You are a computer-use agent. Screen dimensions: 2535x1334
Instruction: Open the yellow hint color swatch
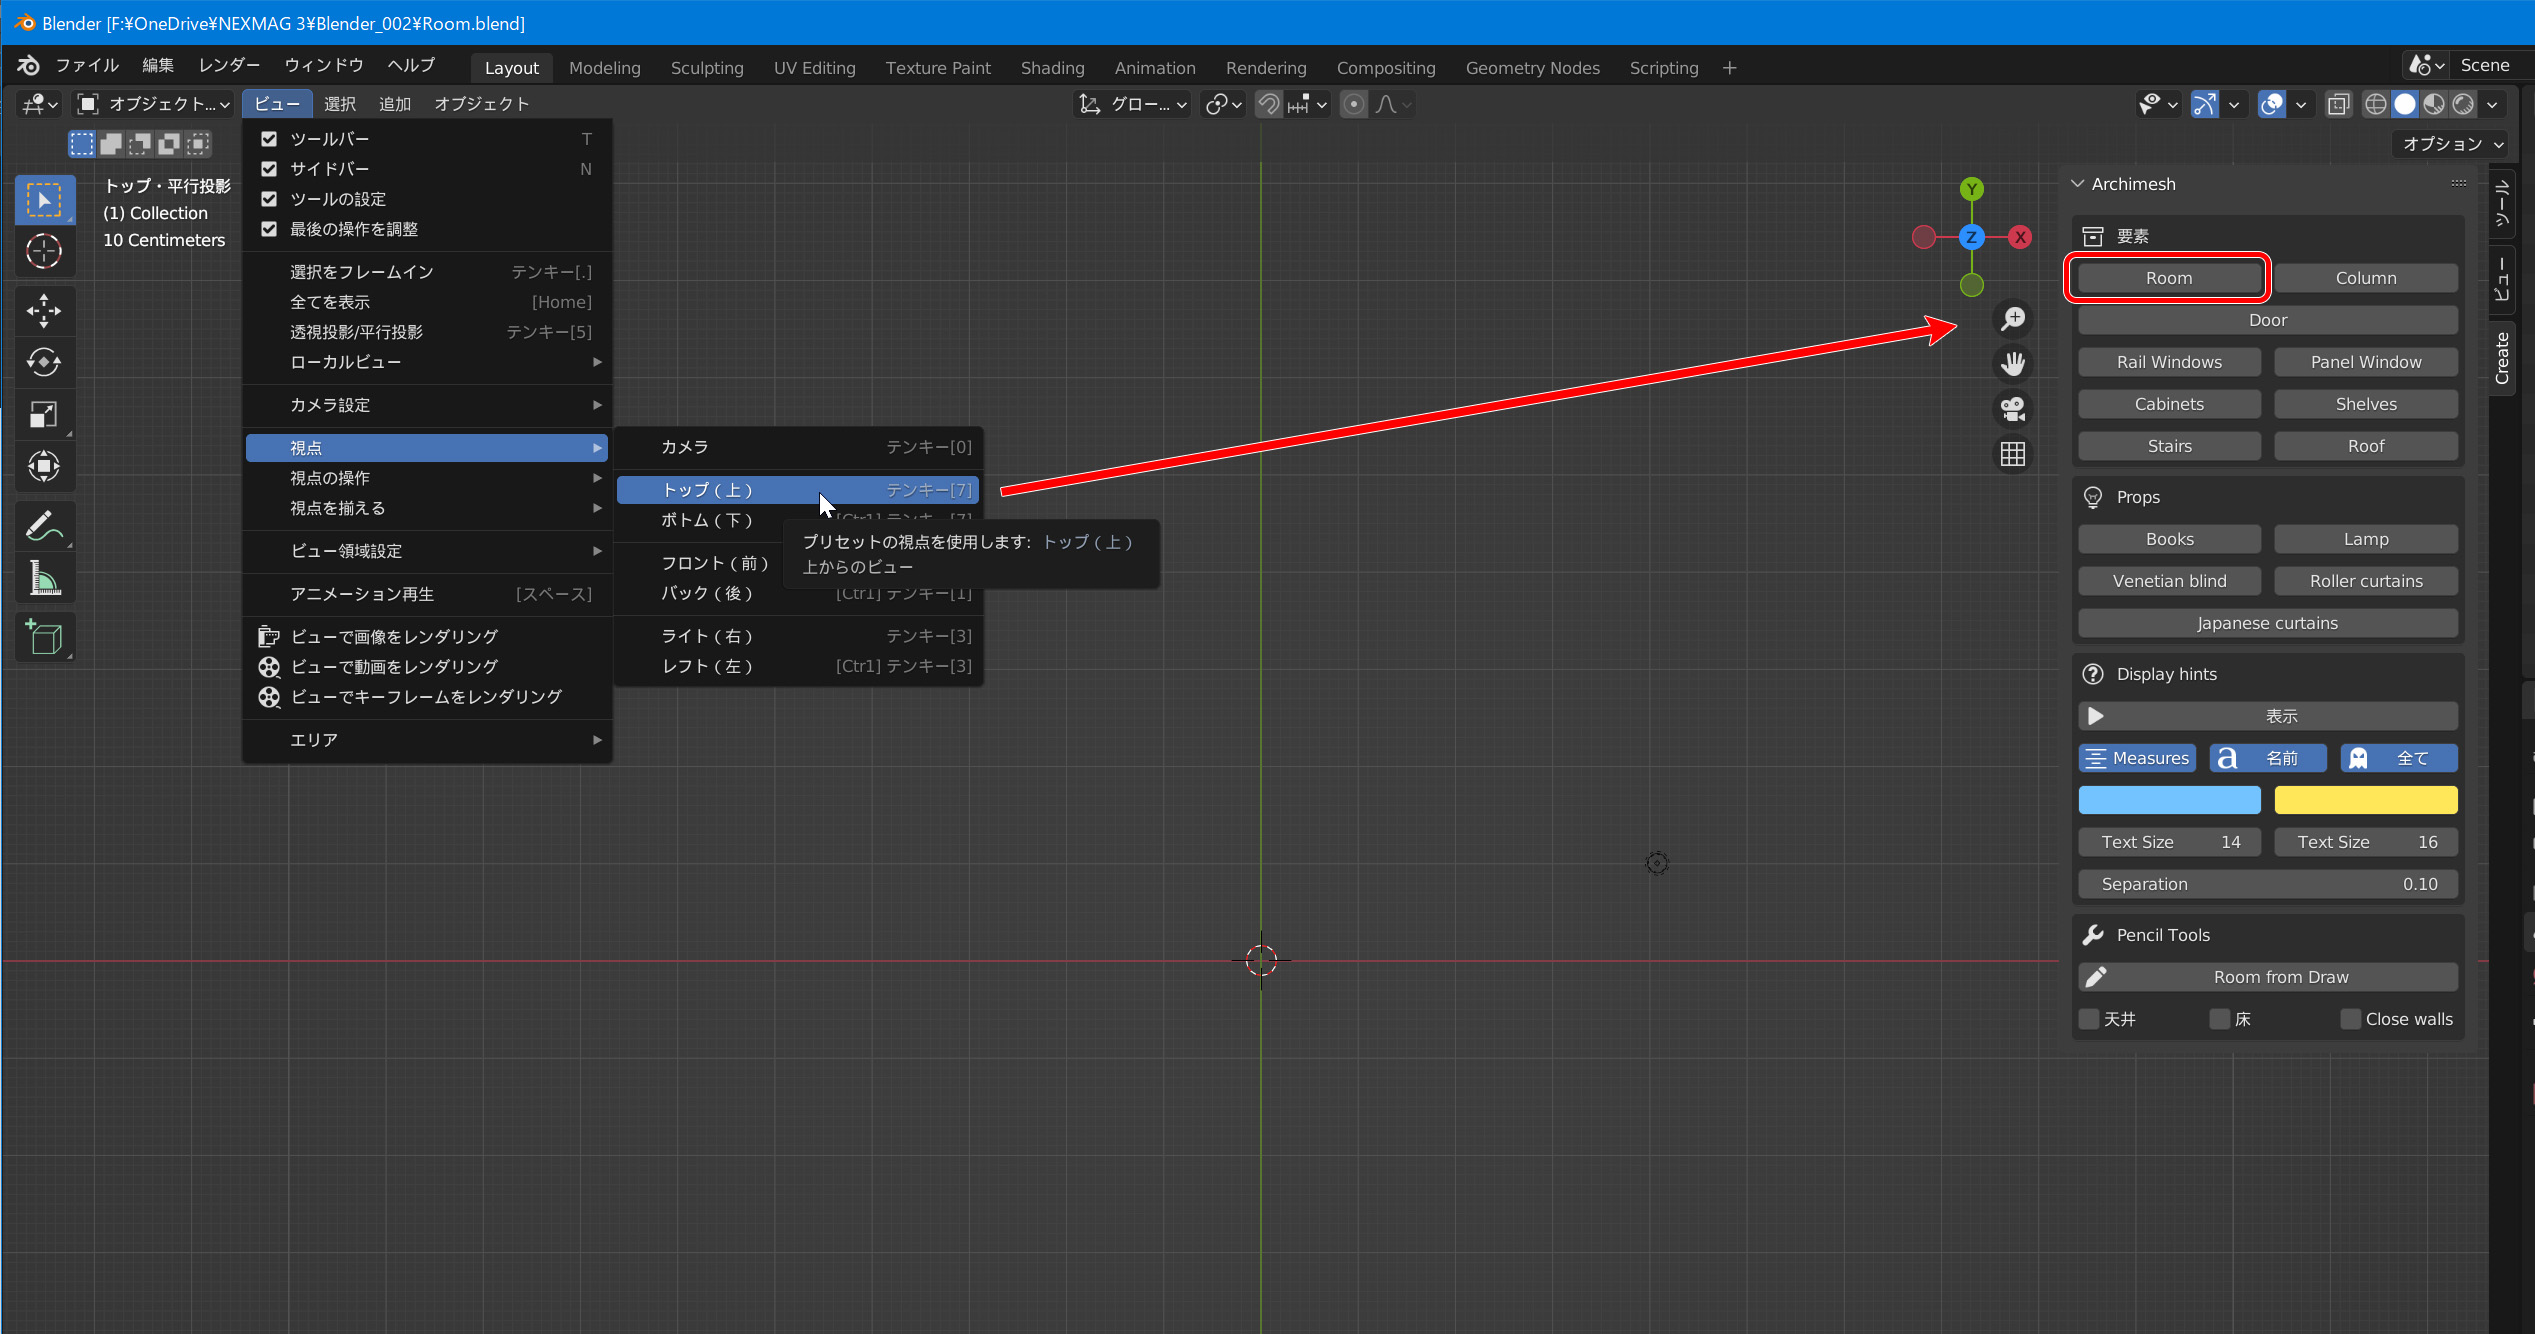2365,800
